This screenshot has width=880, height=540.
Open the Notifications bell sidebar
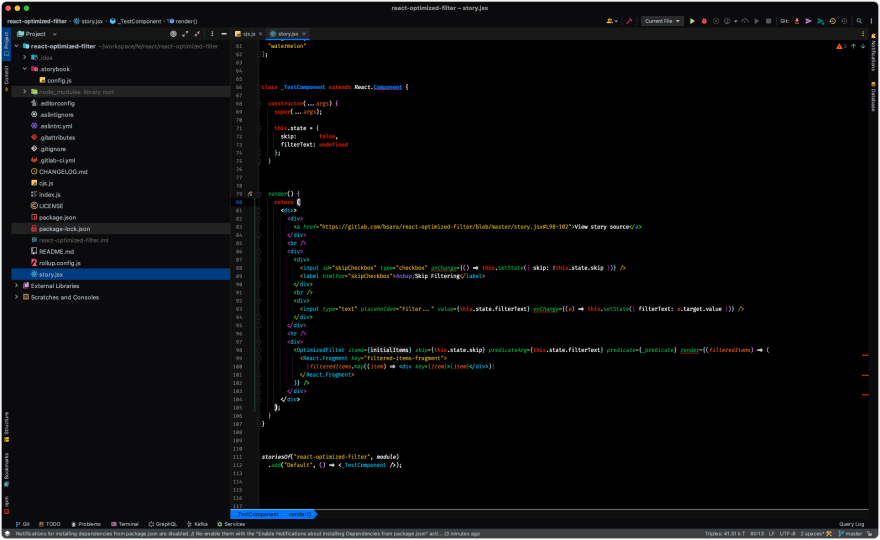(x=873, y=52)
